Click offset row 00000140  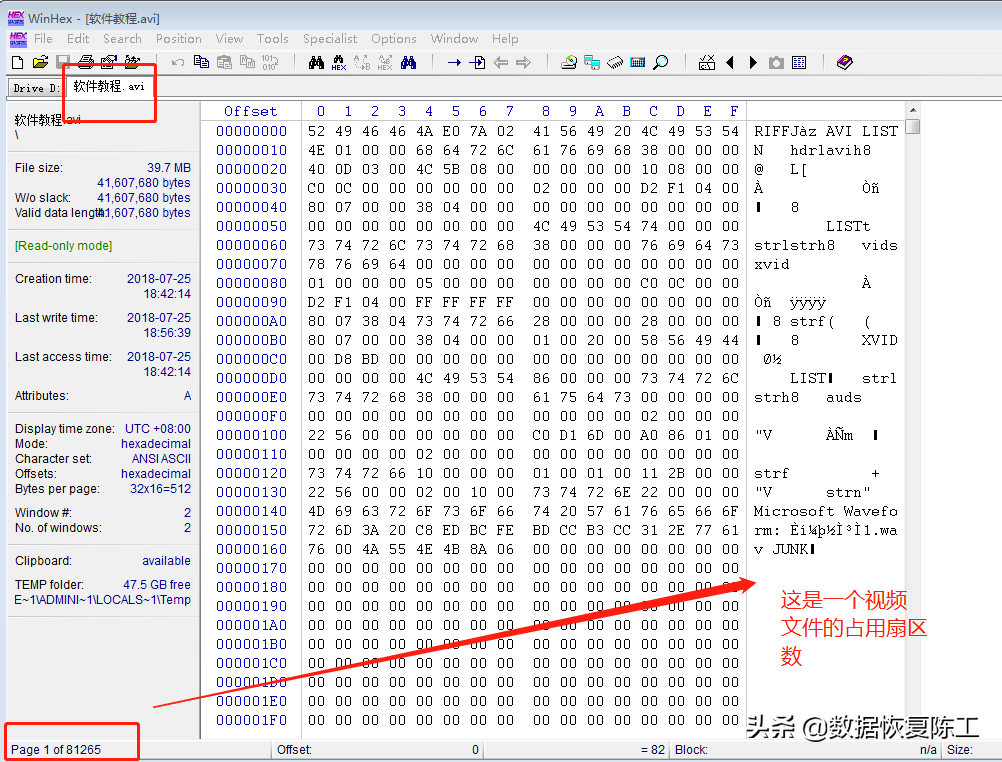[x=251, y=511]
